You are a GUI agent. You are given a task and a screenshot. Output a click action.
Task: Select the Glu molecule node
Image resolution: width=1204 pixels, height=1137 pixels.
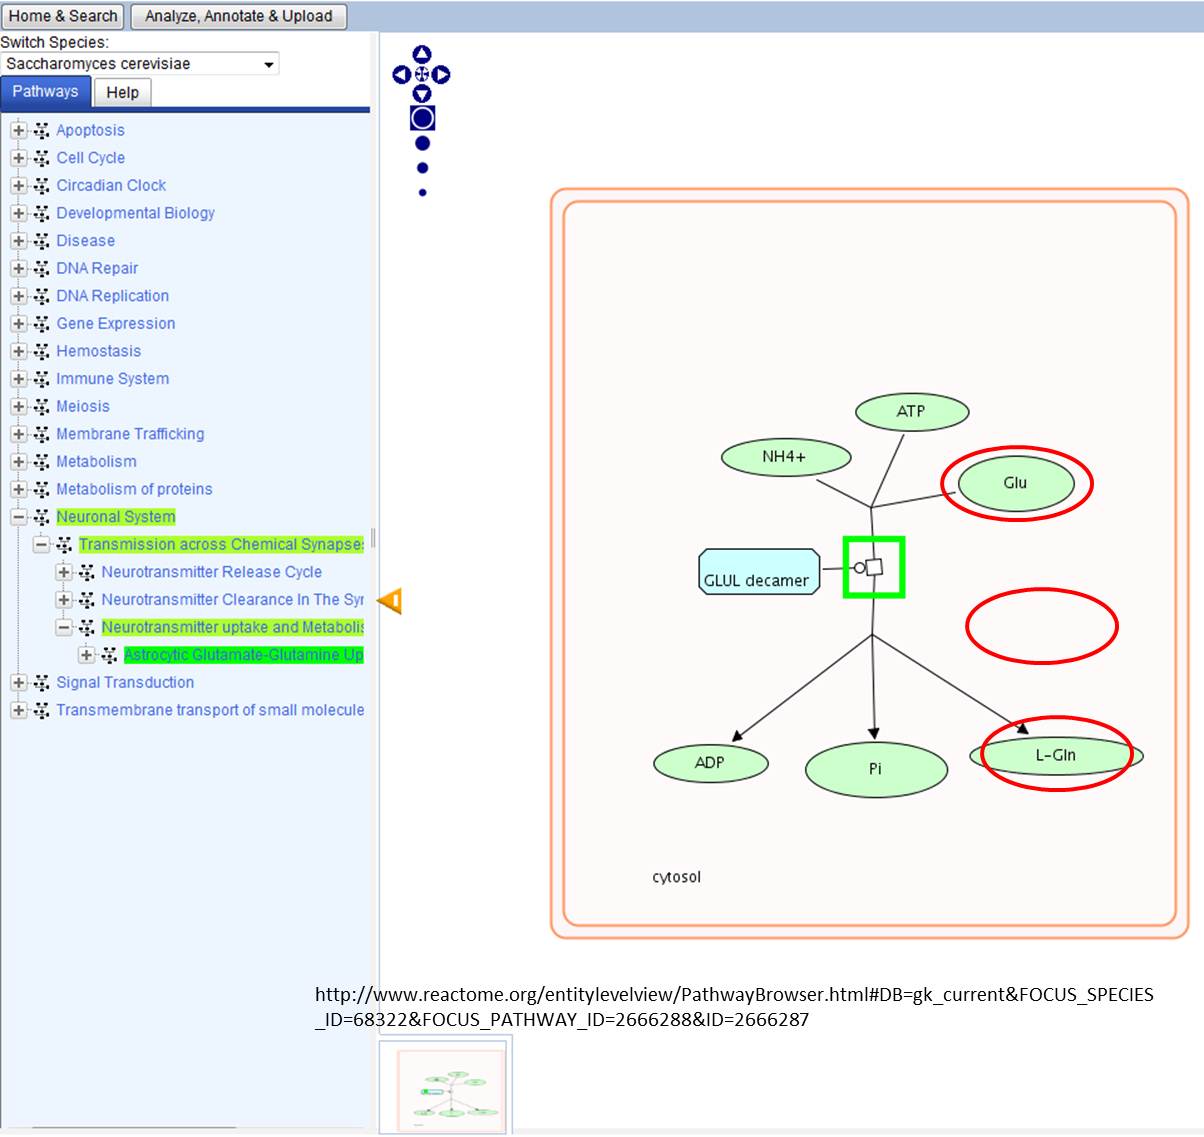tap(1015, 483)
